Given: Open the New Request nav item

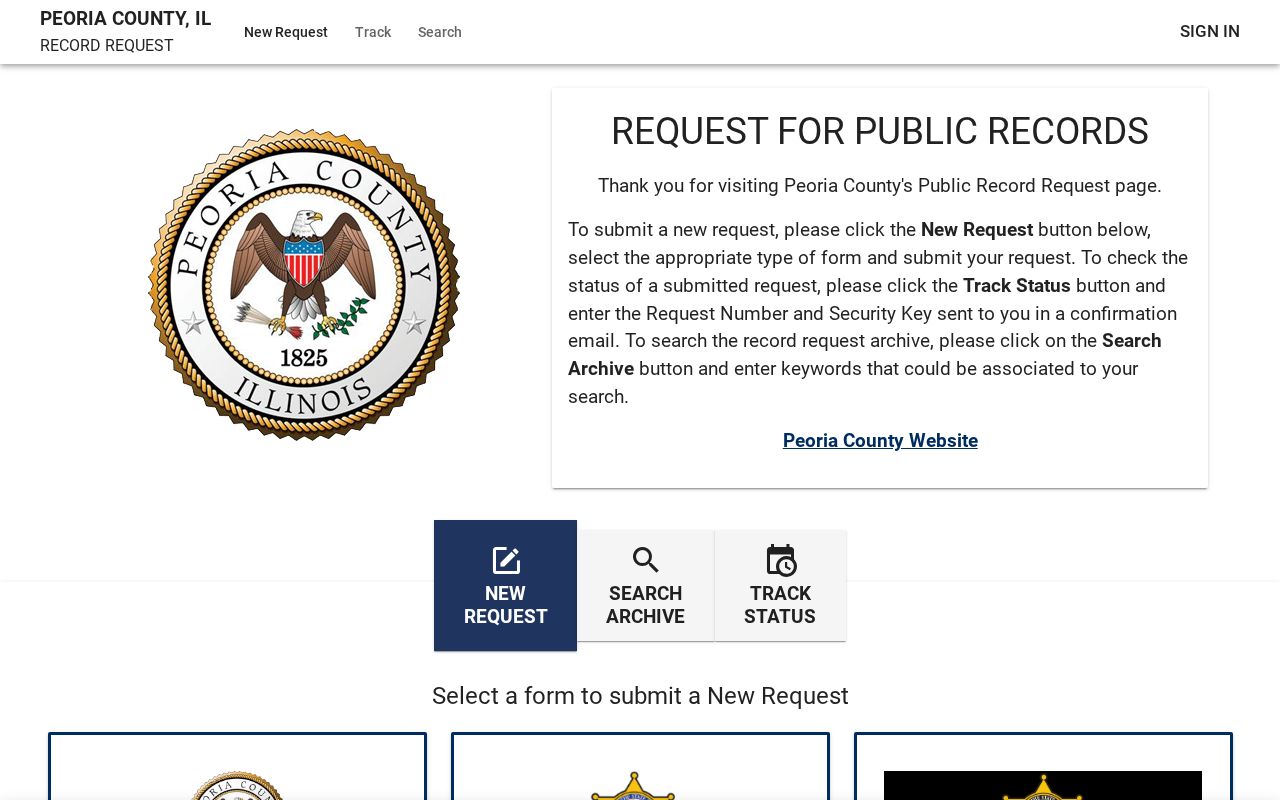Looking at the screenshot, I should coord(286,32).
